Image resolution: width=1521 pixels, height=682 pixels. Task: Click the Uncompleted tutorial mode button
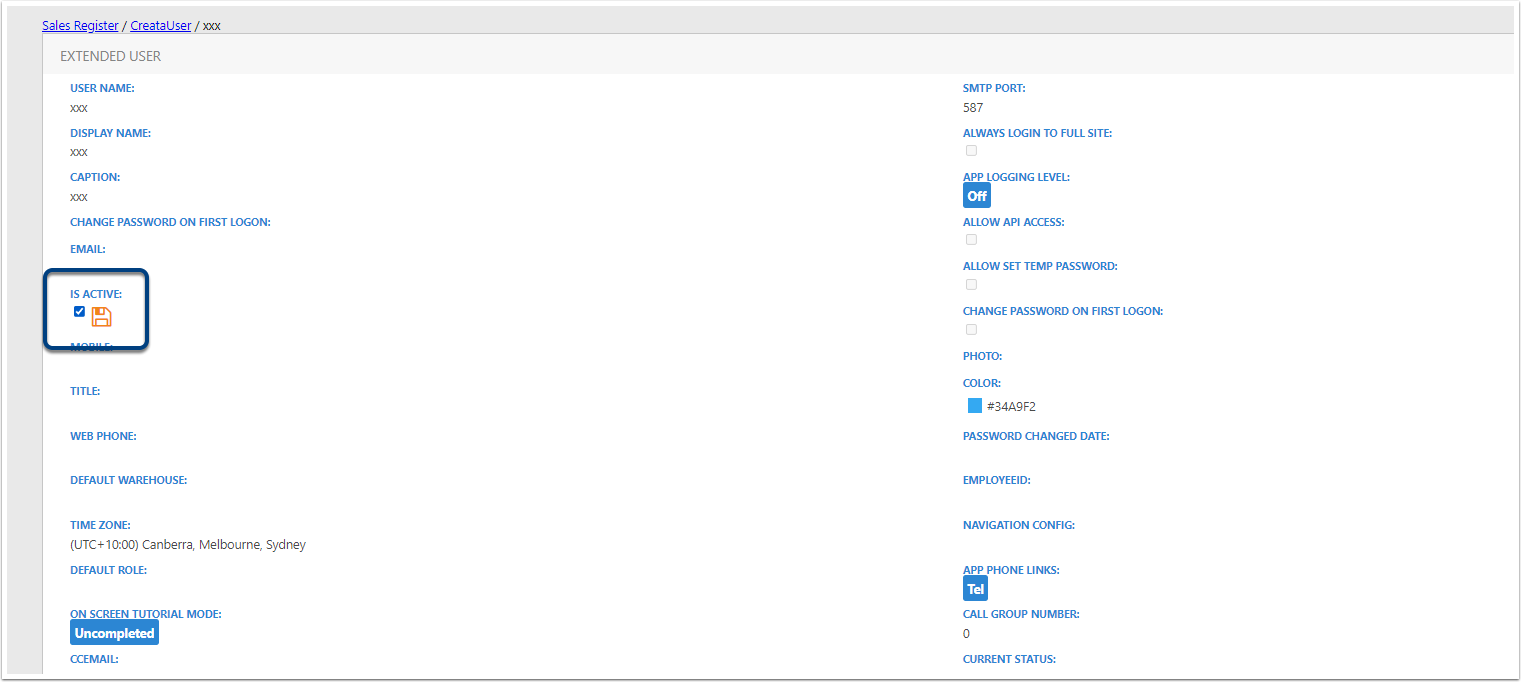click(114, 633)
